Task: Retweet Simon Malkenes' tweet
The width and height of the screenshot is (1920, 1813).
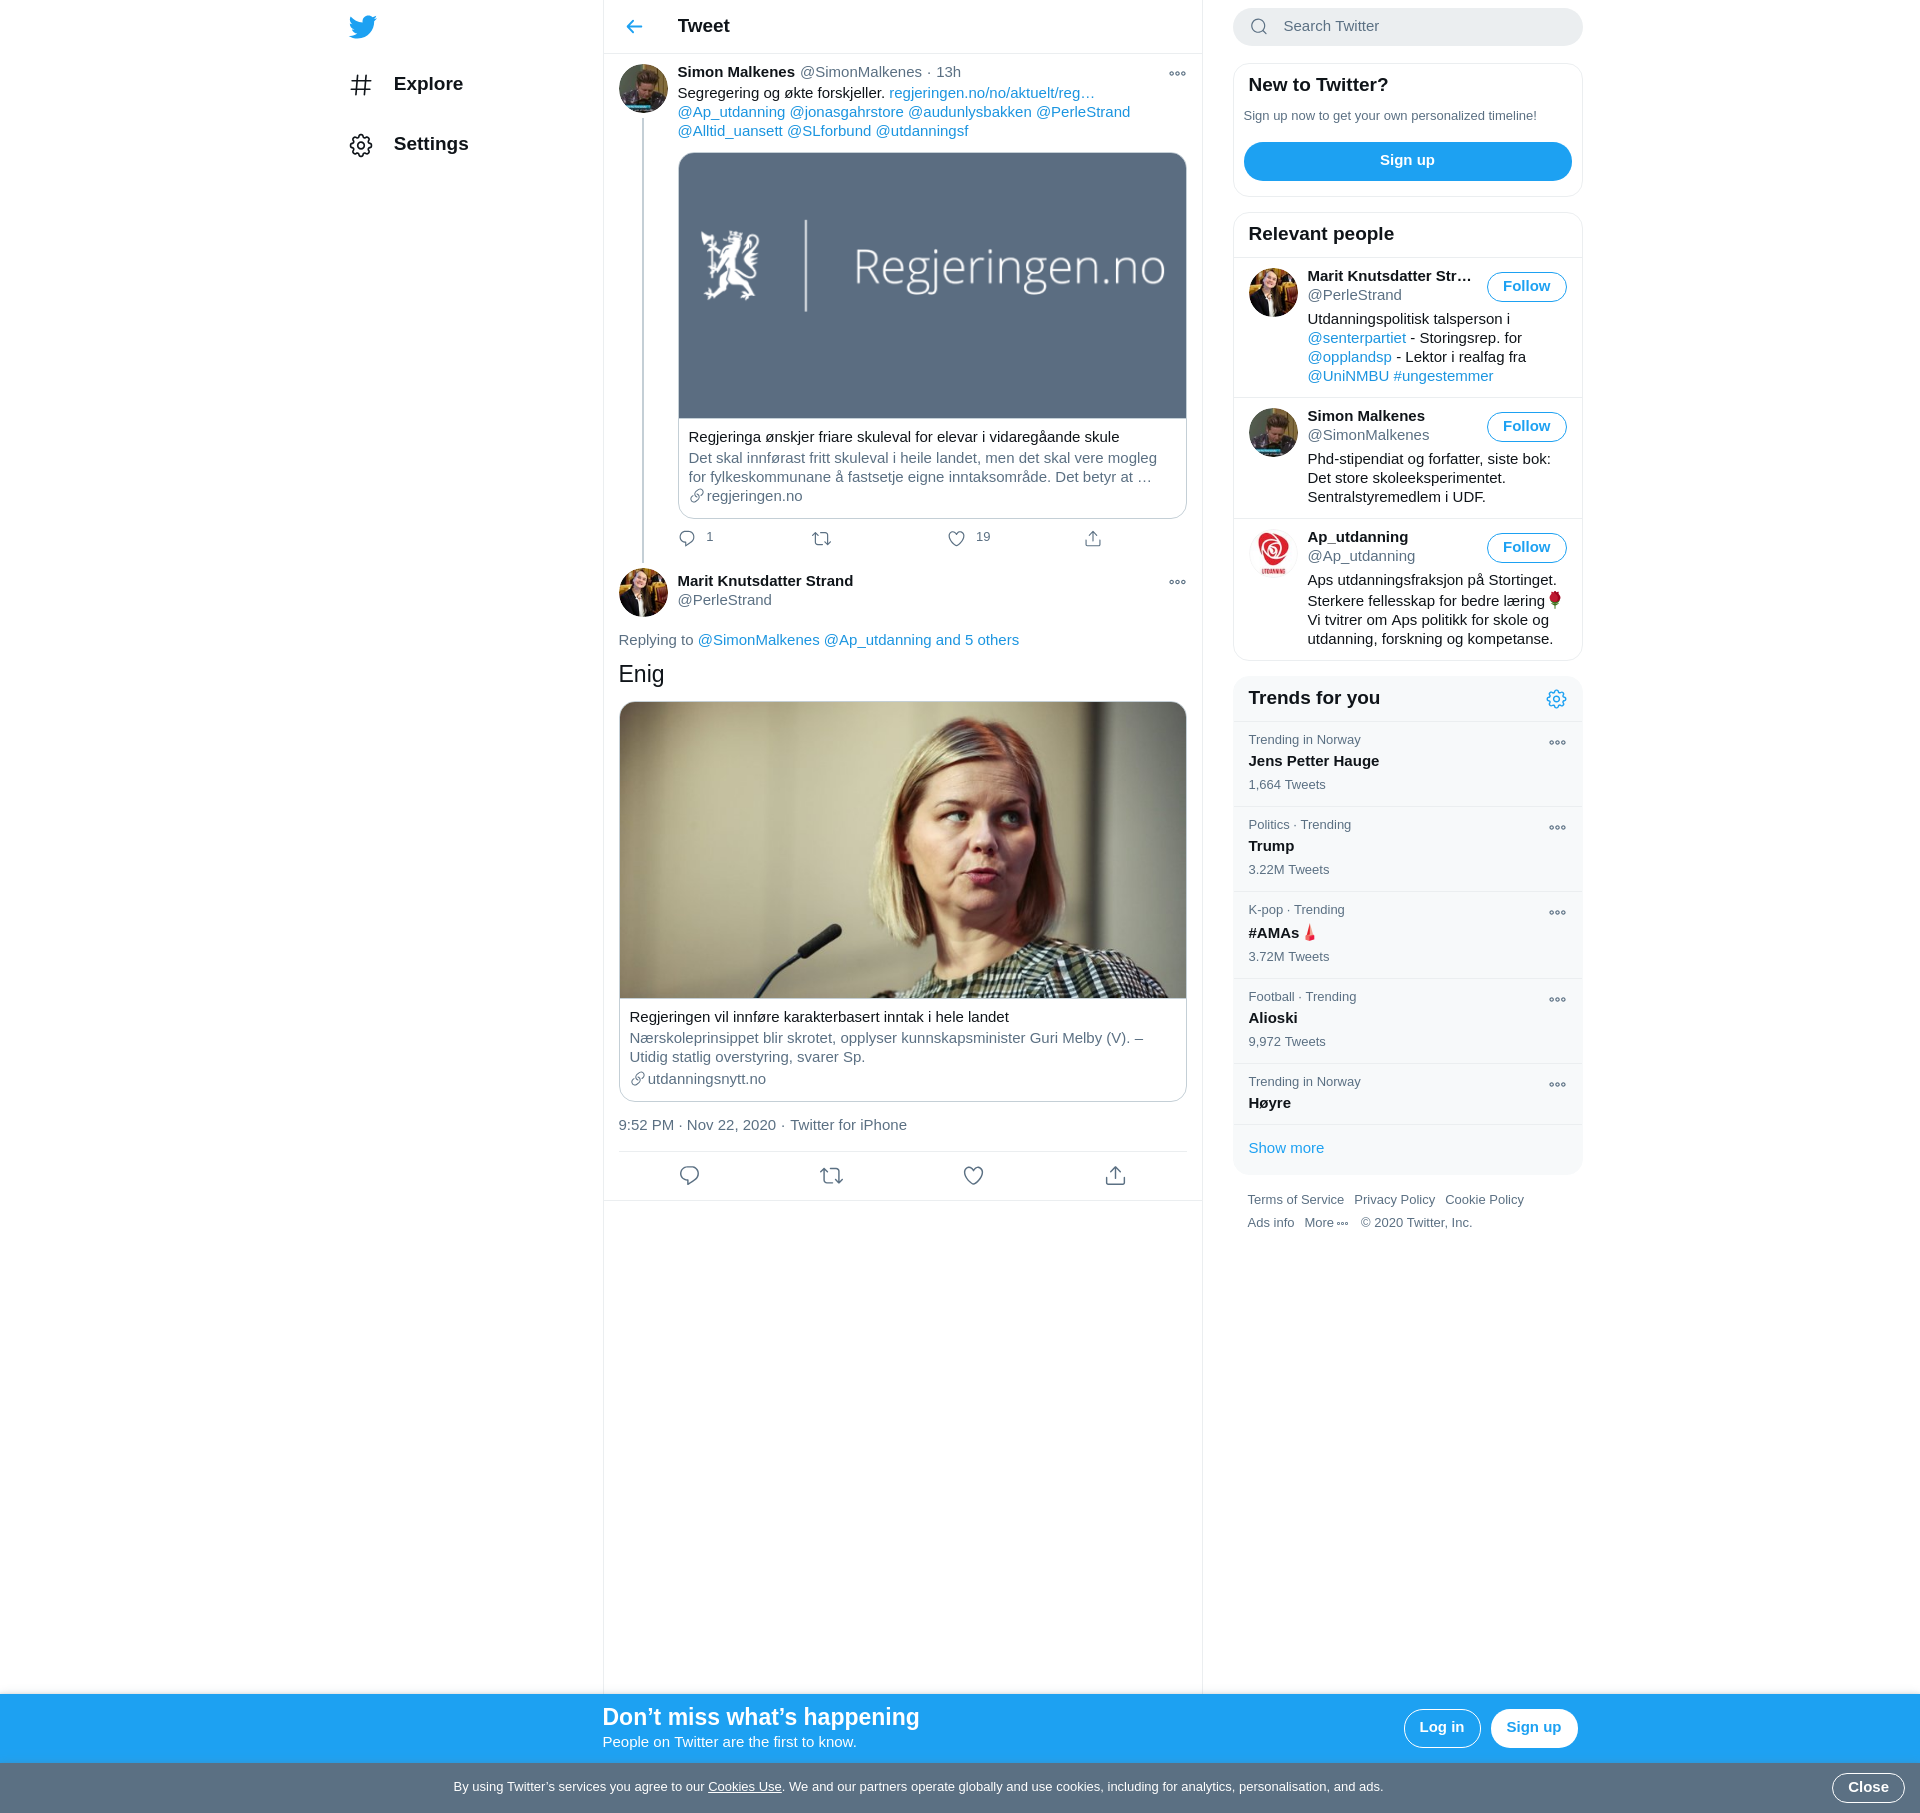Action: (822, 538)
